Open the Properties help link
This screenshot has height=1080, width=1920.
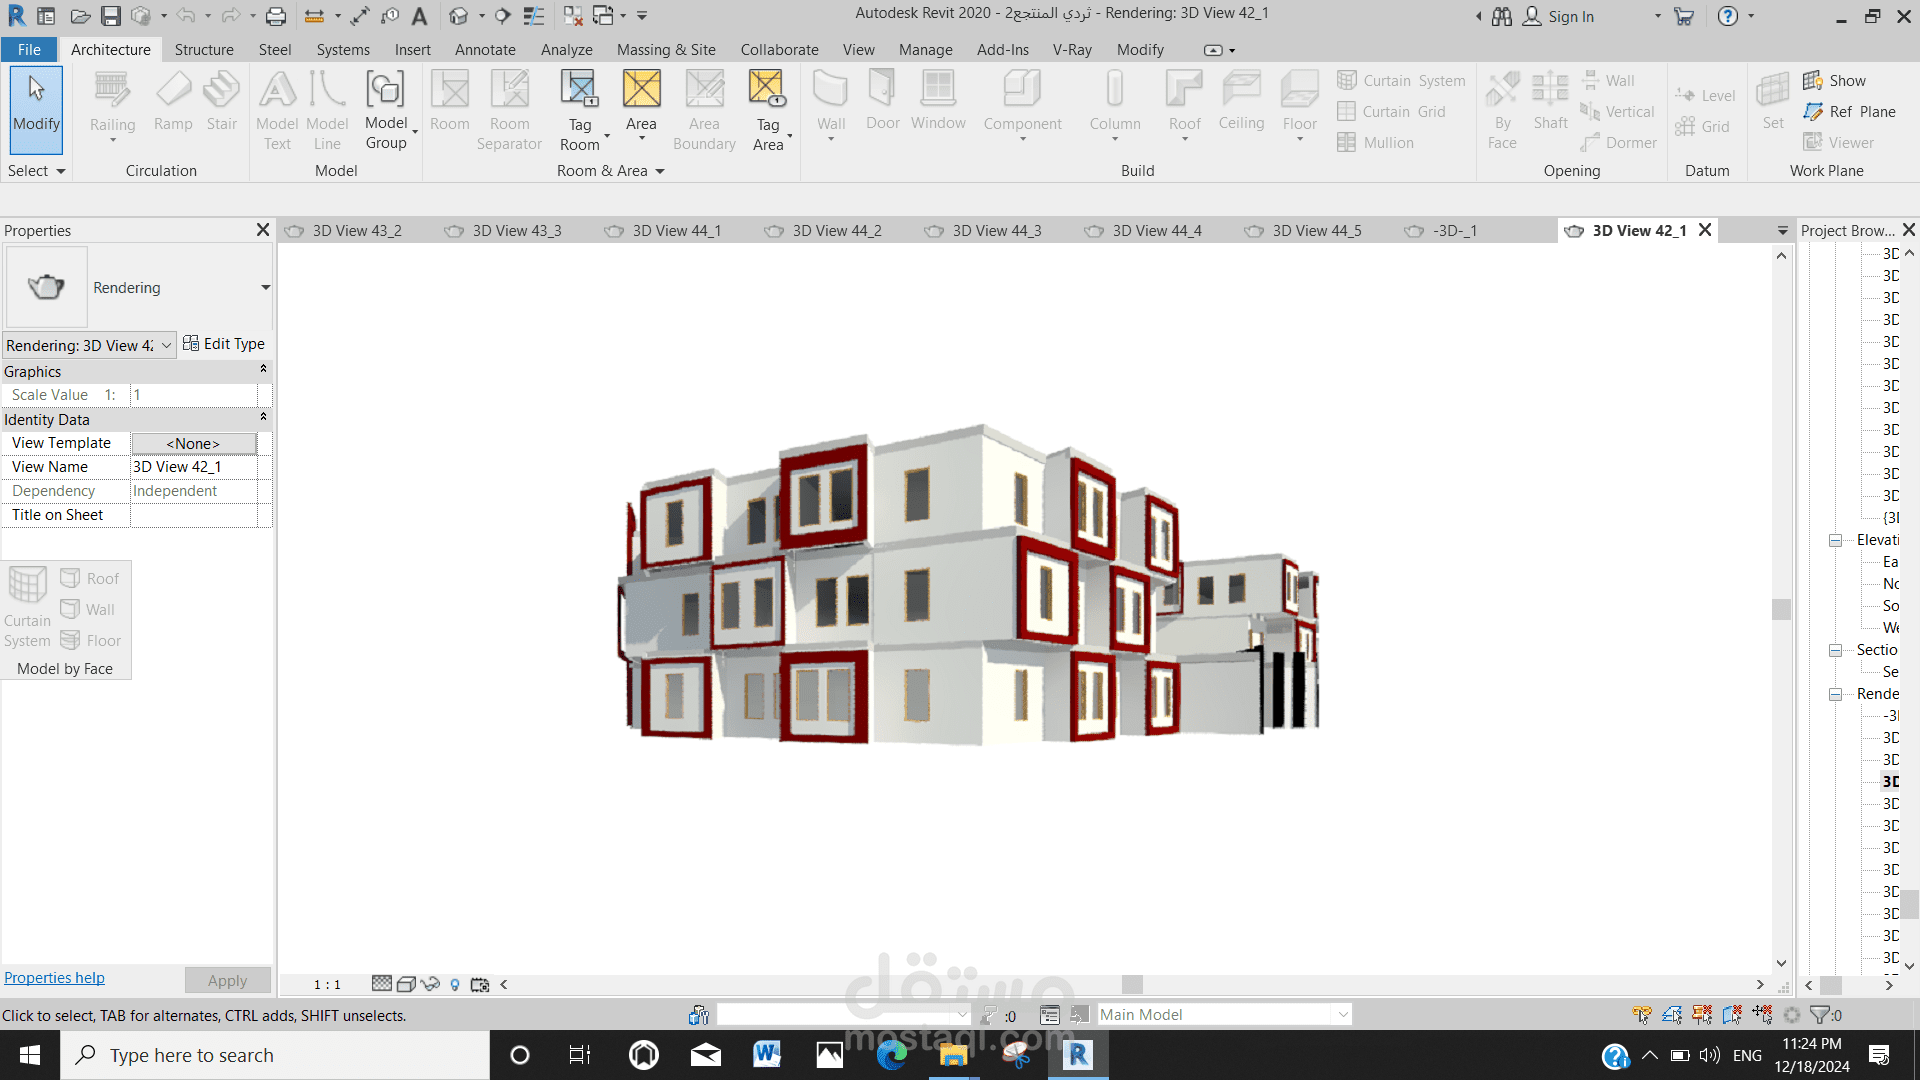tap(54, 978)
